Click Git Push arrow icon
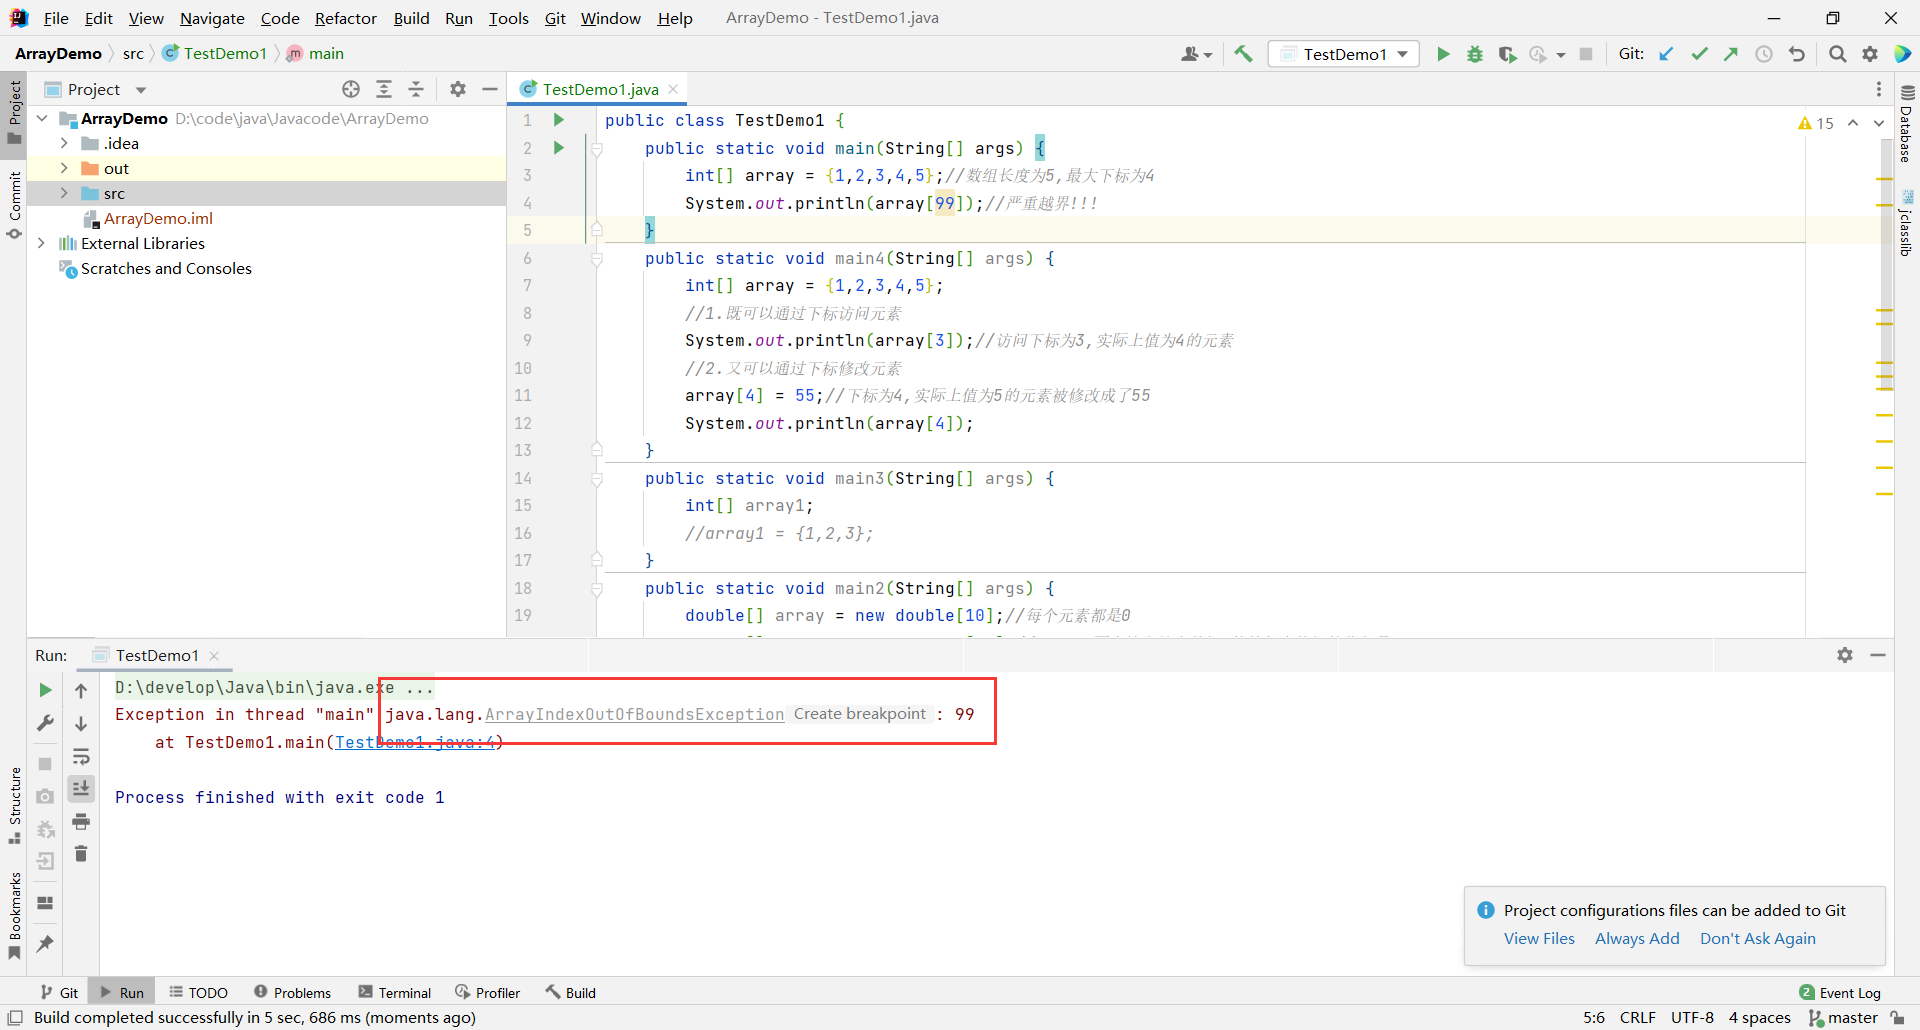Screen dimensions: 1920x1030 [1731, 54]
